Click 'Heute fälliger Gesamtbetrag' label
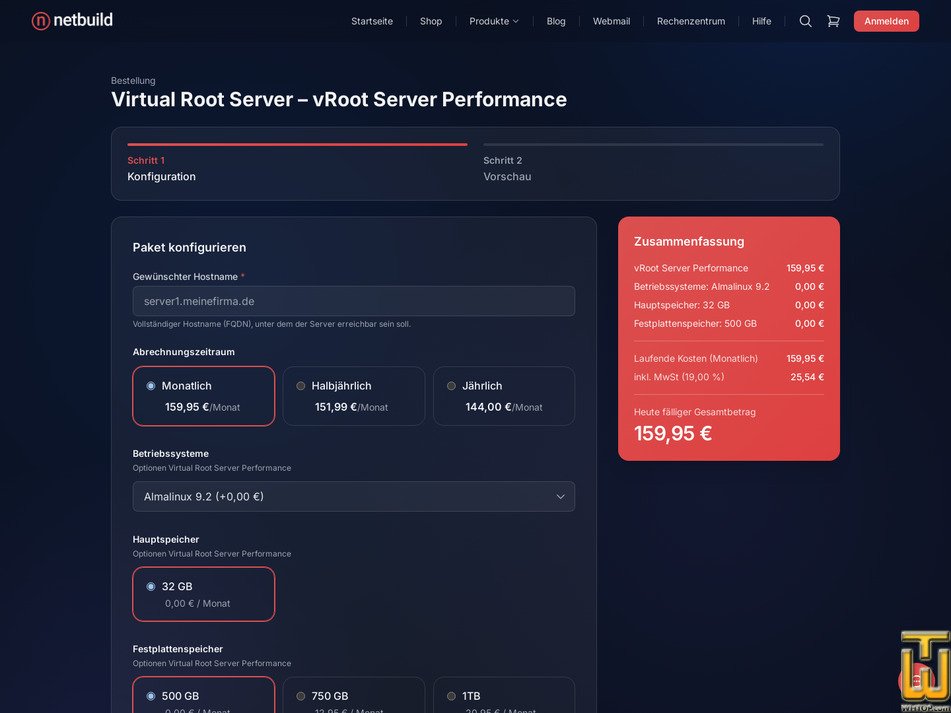 [x=694, y=412]
